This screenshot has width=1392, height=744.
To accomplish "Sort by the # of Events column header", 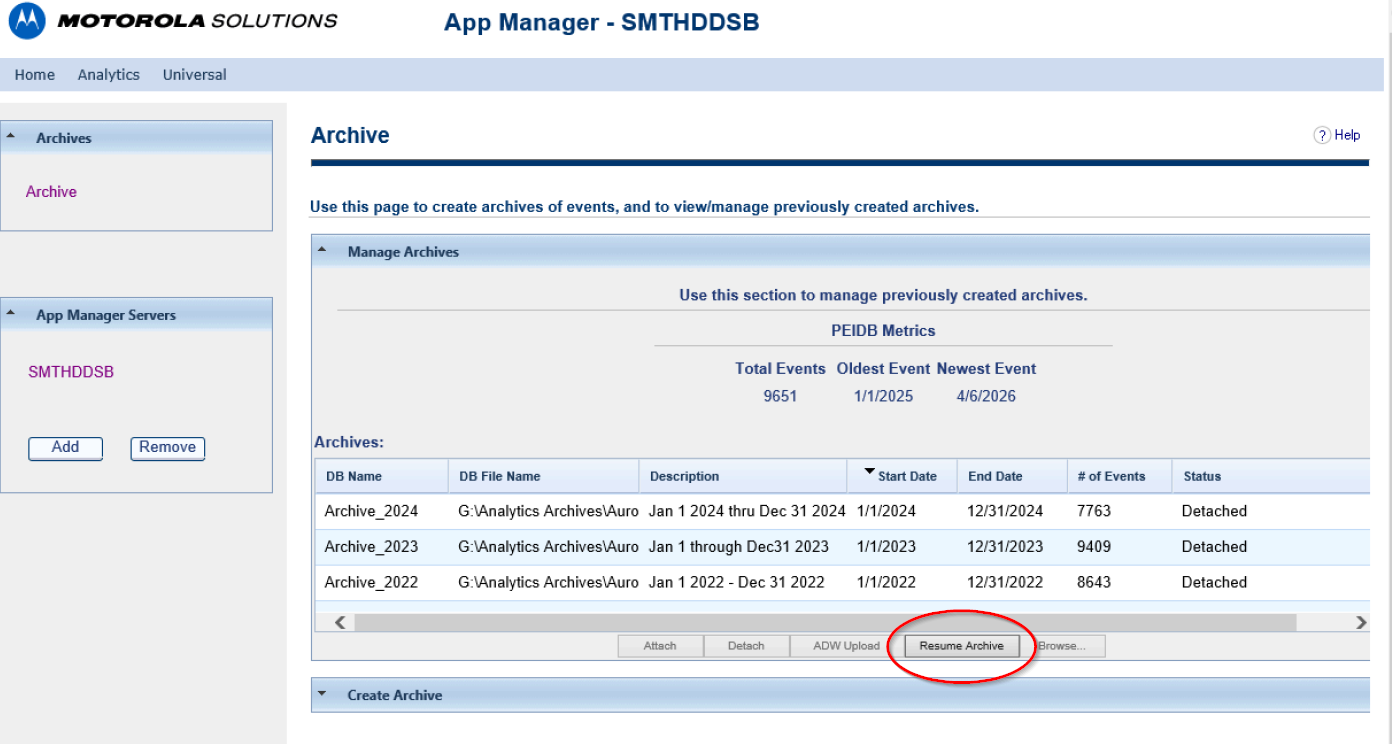I will click(x=1119, y=476).
